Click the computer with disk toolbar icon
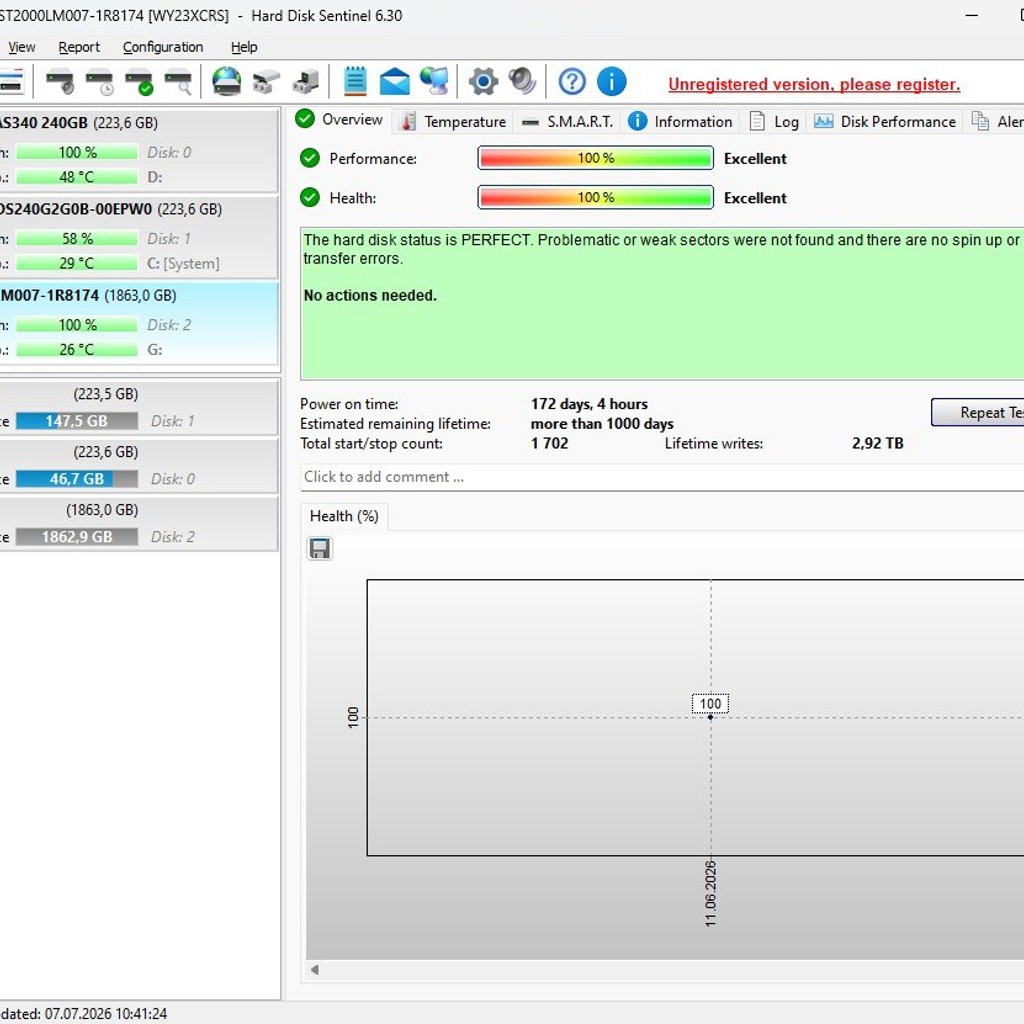This screenshot has height=1024, width=1024. click(x=306, y=82)
